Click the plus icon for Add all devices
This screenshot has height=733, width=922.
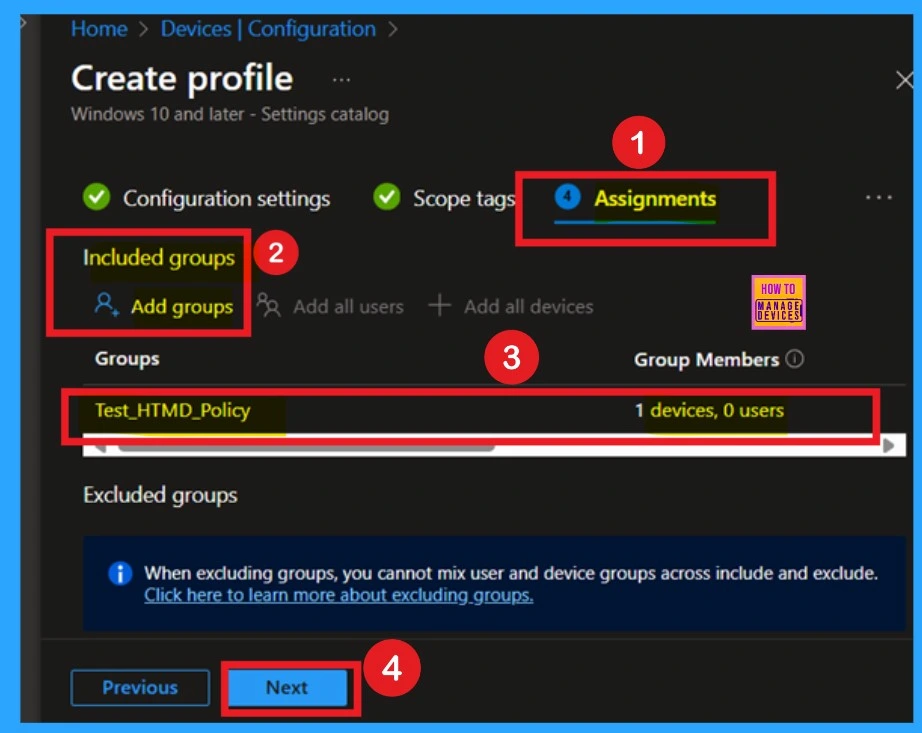pyautogui.click(x=439, y=306)
